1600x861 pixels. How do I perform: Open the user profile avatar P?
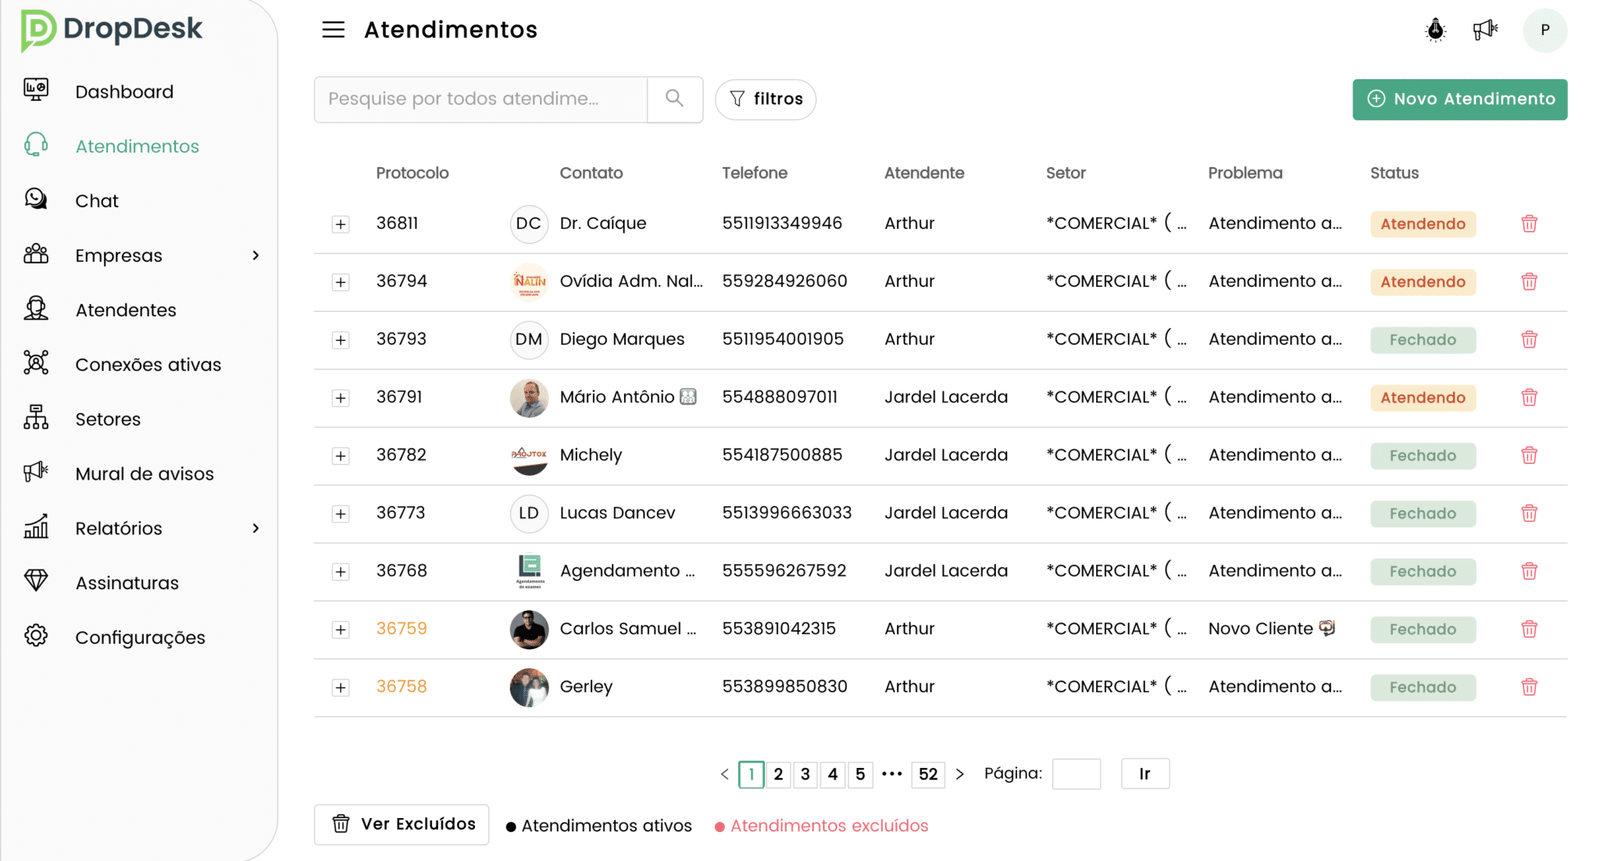click(1545, 30)
